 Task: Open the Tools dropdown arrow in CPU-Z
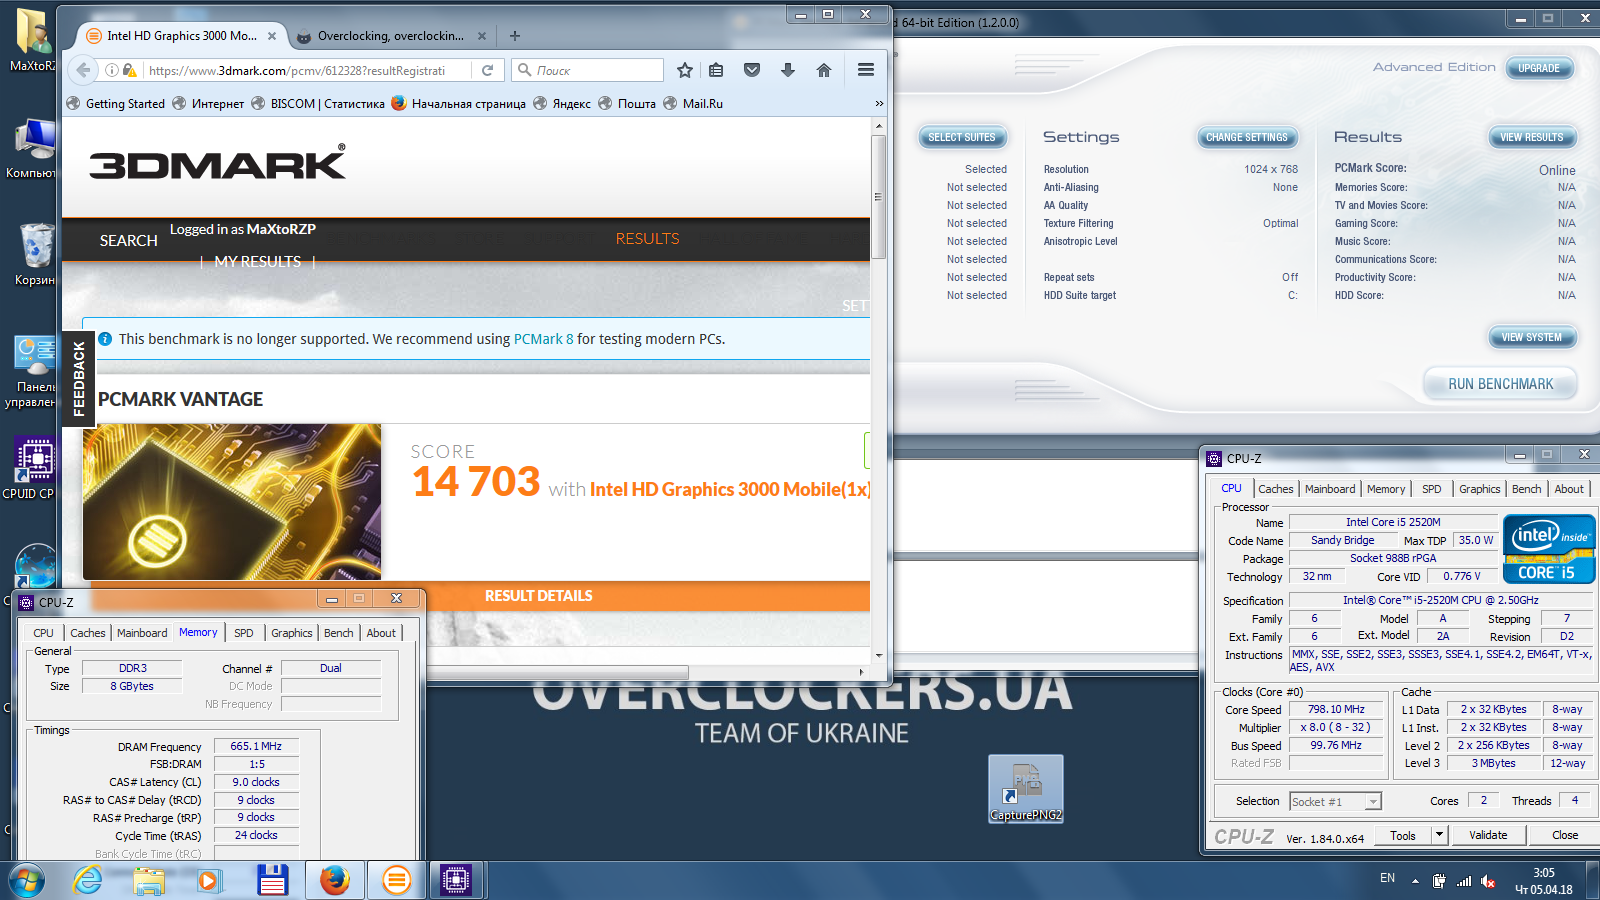pyautogui.click(x=1439, y=835)
